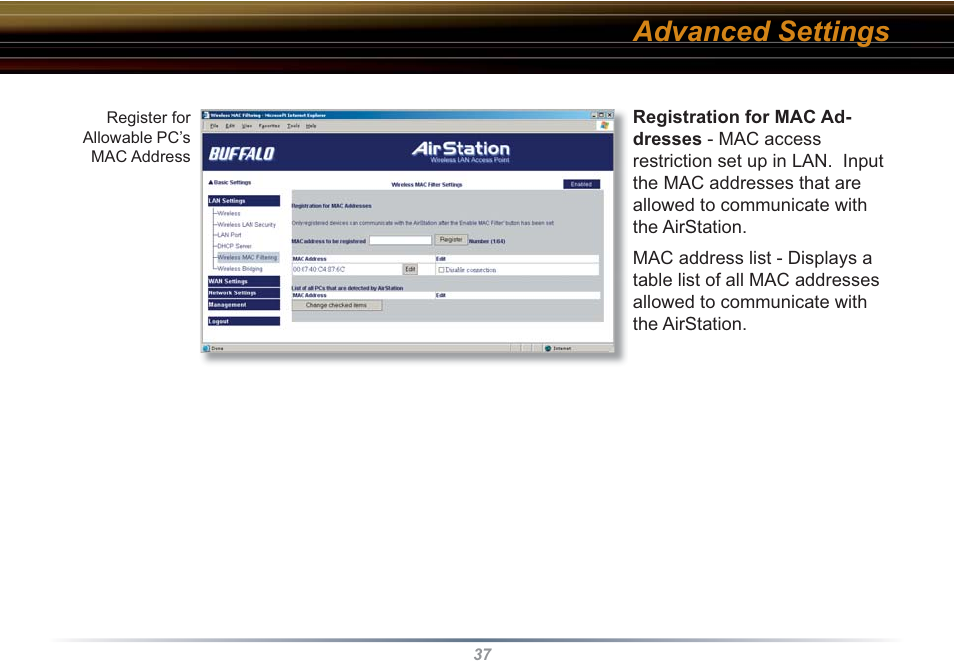
Task: Select DHCP Server in the sidebar tree
Action: pyautogui.click(x=234, y=247)
